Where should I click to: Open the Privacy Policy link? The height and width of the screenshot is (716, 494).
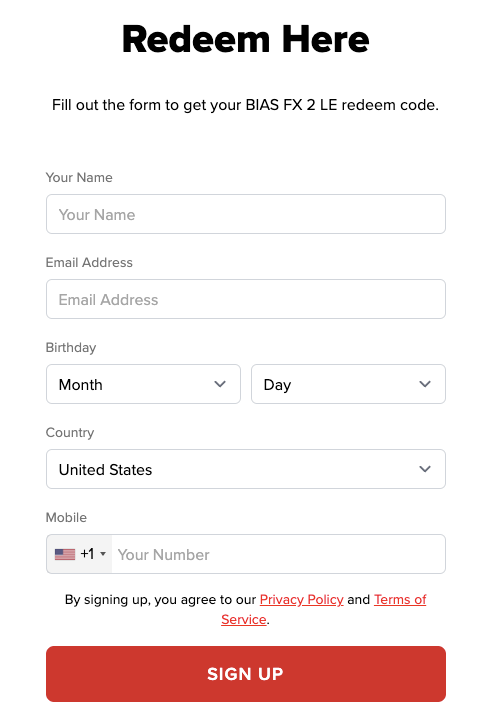[x=301, y=600]
